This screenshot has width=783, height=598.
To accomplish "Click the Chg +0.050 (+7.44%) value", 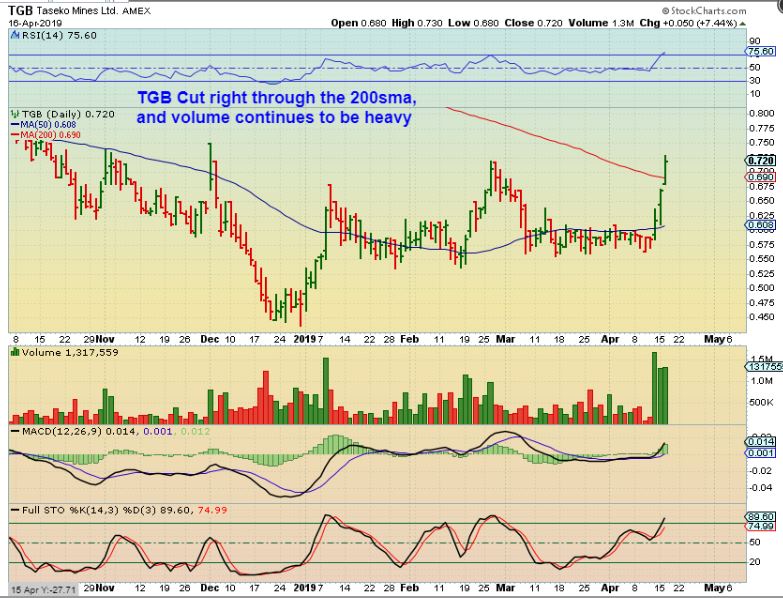I will click(x=688, y=23).
